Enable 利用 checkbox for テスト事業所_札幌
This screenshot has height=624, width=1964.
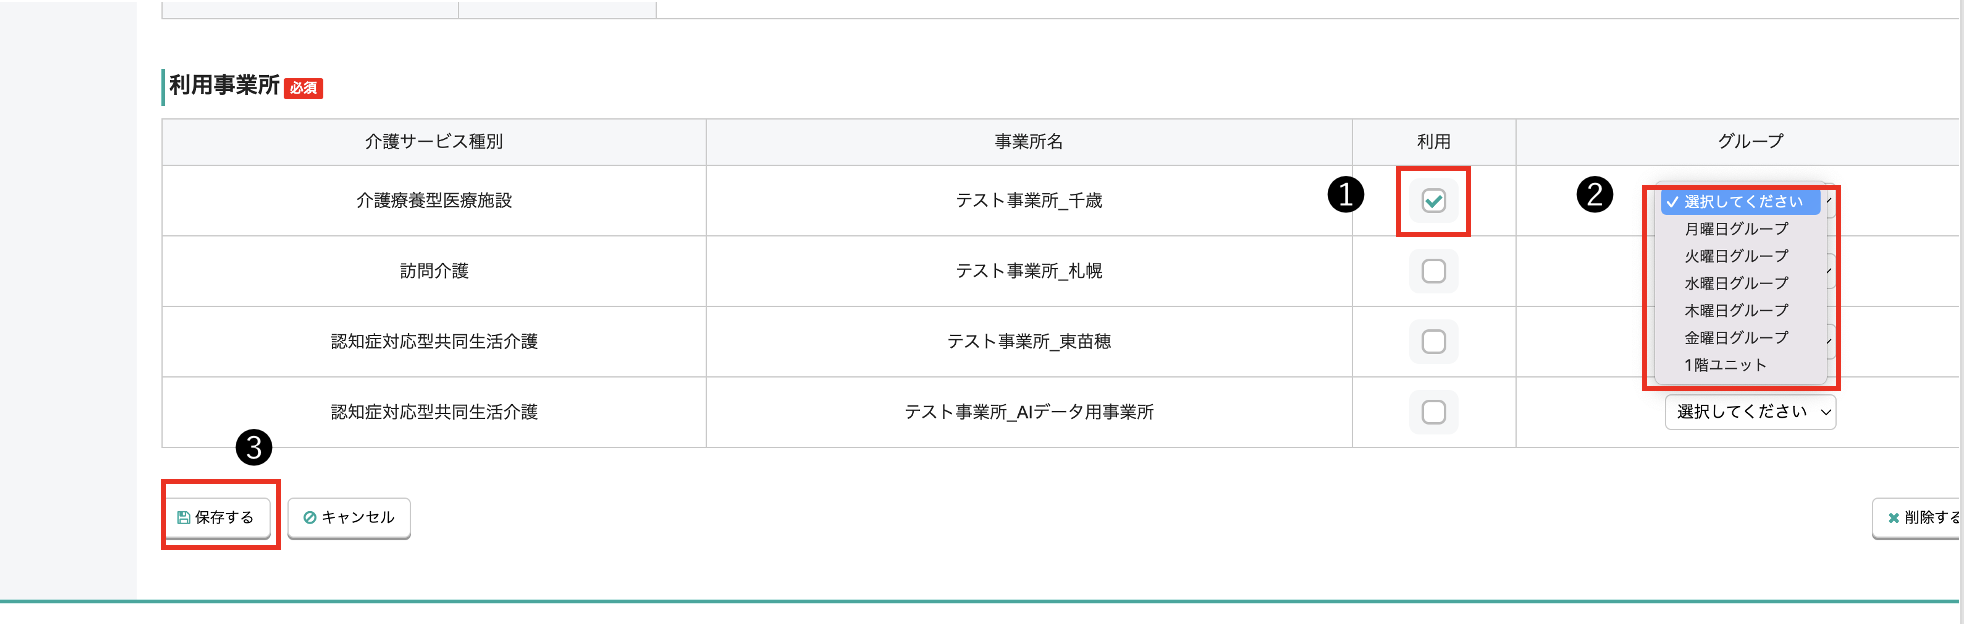pos(1433,271)
